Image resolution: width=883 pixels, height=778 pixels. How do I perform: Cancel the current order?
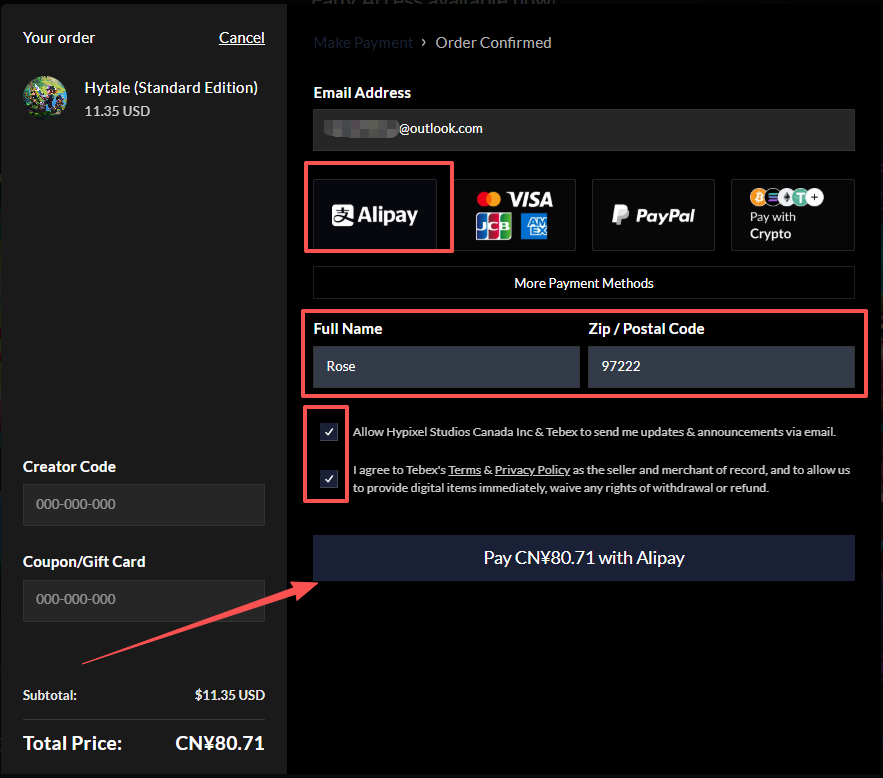pos(242,38)
